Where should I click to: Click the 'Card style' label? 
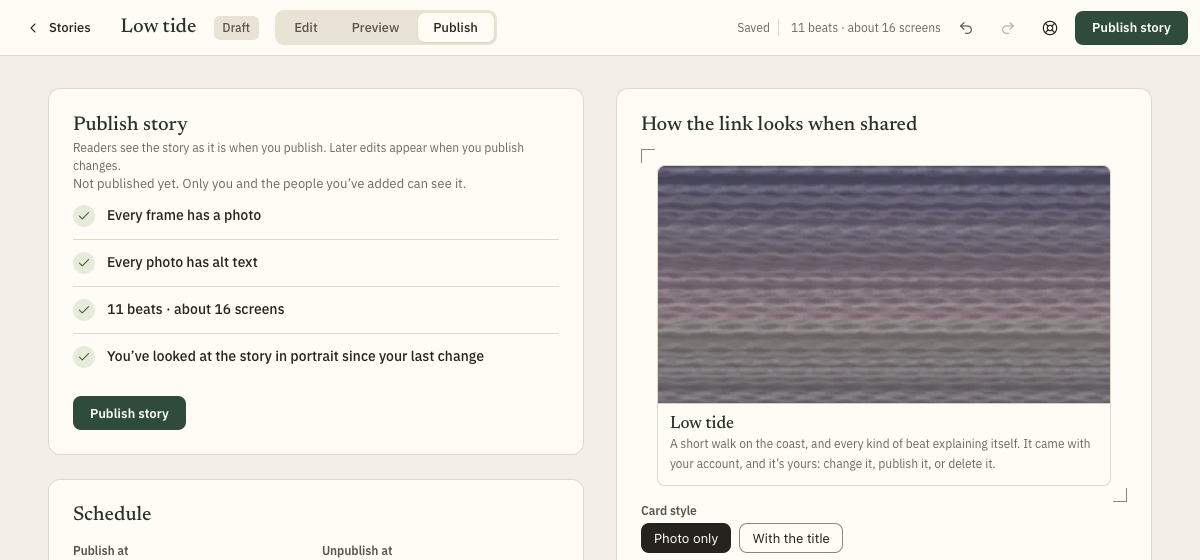669,511
